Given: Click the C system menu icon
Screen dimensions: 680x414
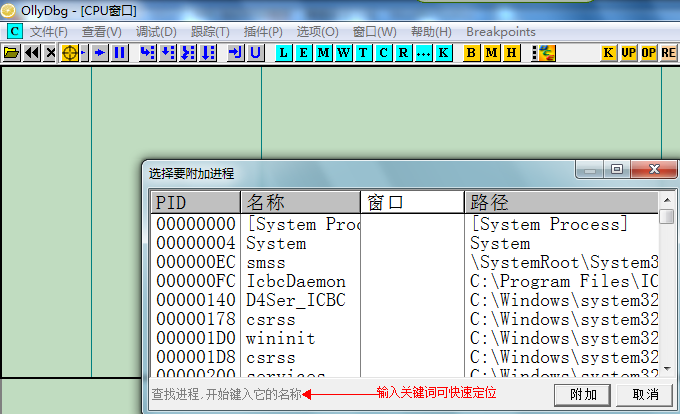Looking at the screenshot, I should 15,31.
